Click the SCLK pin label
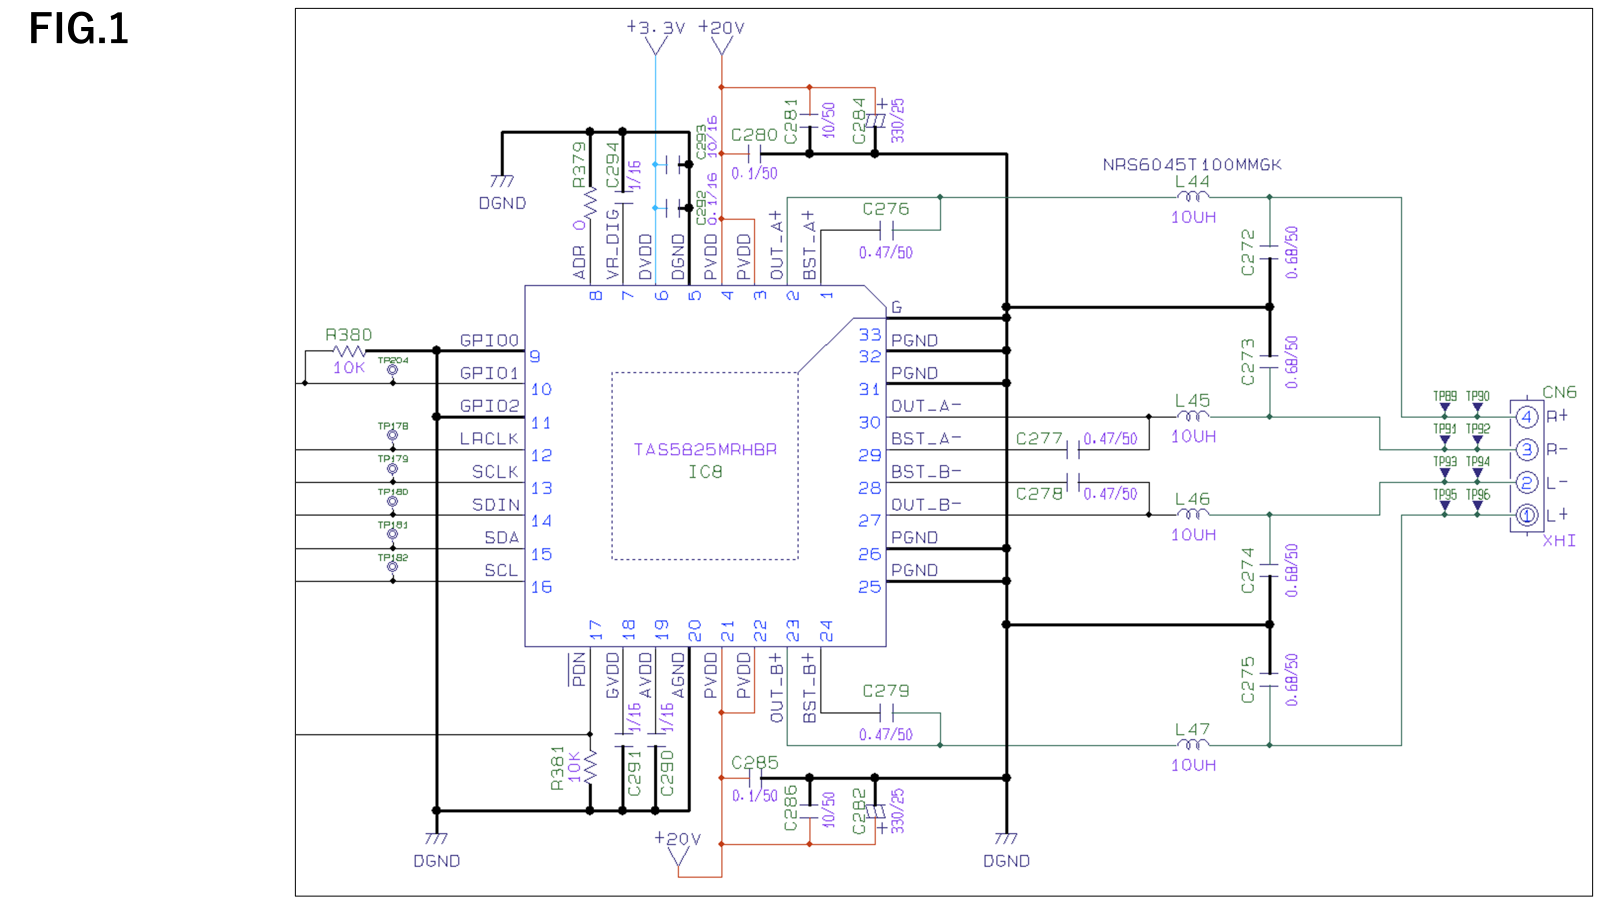1600x900 pixels. pyautogui.click(x=495, y=472)
